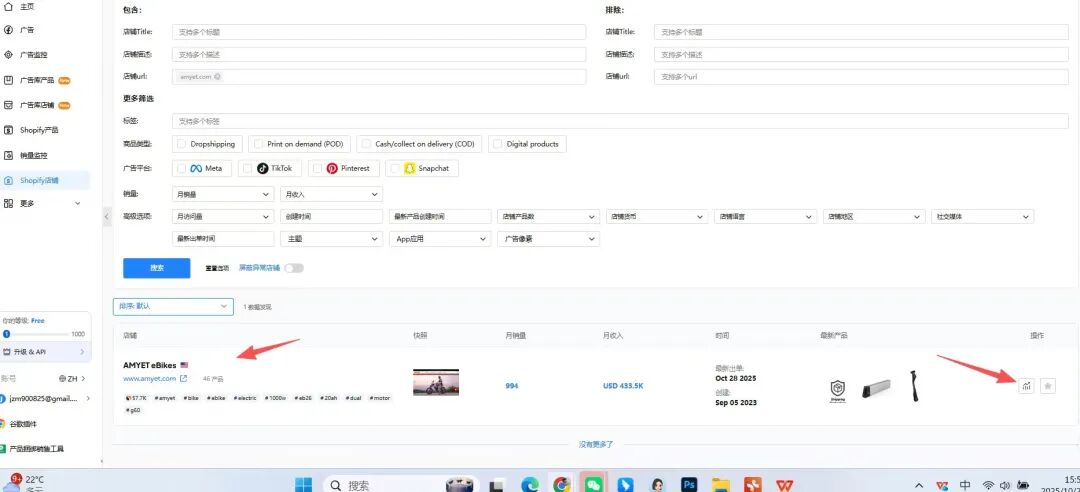Check the Snapchat ad platform checkbox
Viewport: 1080px width, 492px height.
click(395, 168)
